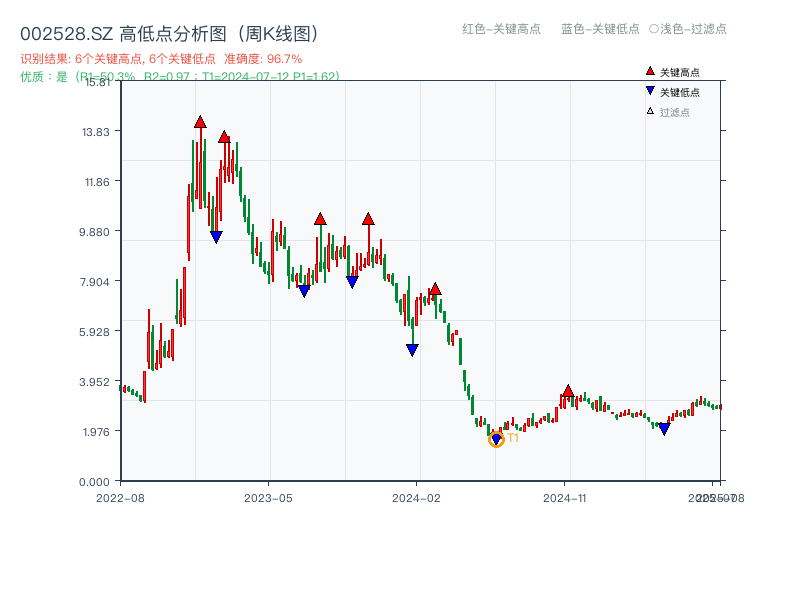Click the blue low marker near the 5.5 price area
This screenshot has width=800, height=600.
[x=411, y=348]
